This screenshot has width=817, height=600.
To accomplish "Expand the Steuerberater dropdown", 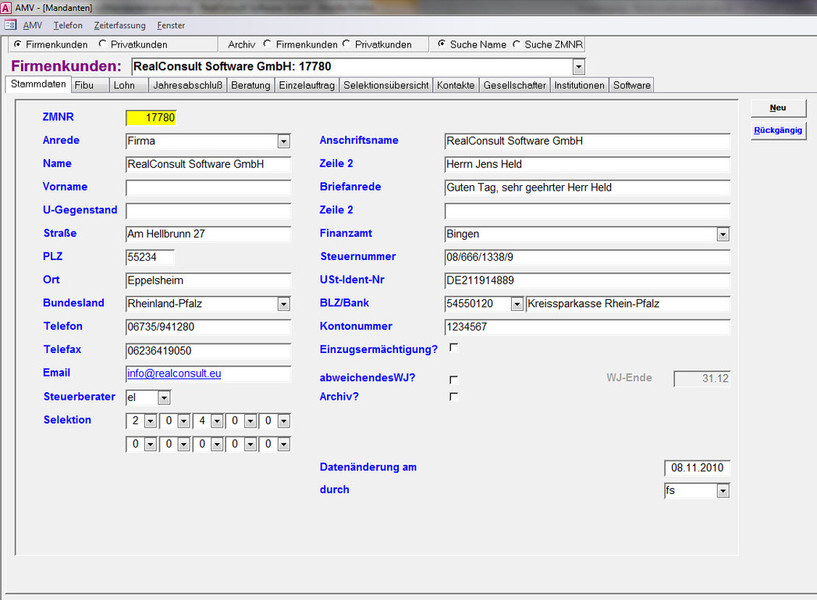I will [164, 398].
